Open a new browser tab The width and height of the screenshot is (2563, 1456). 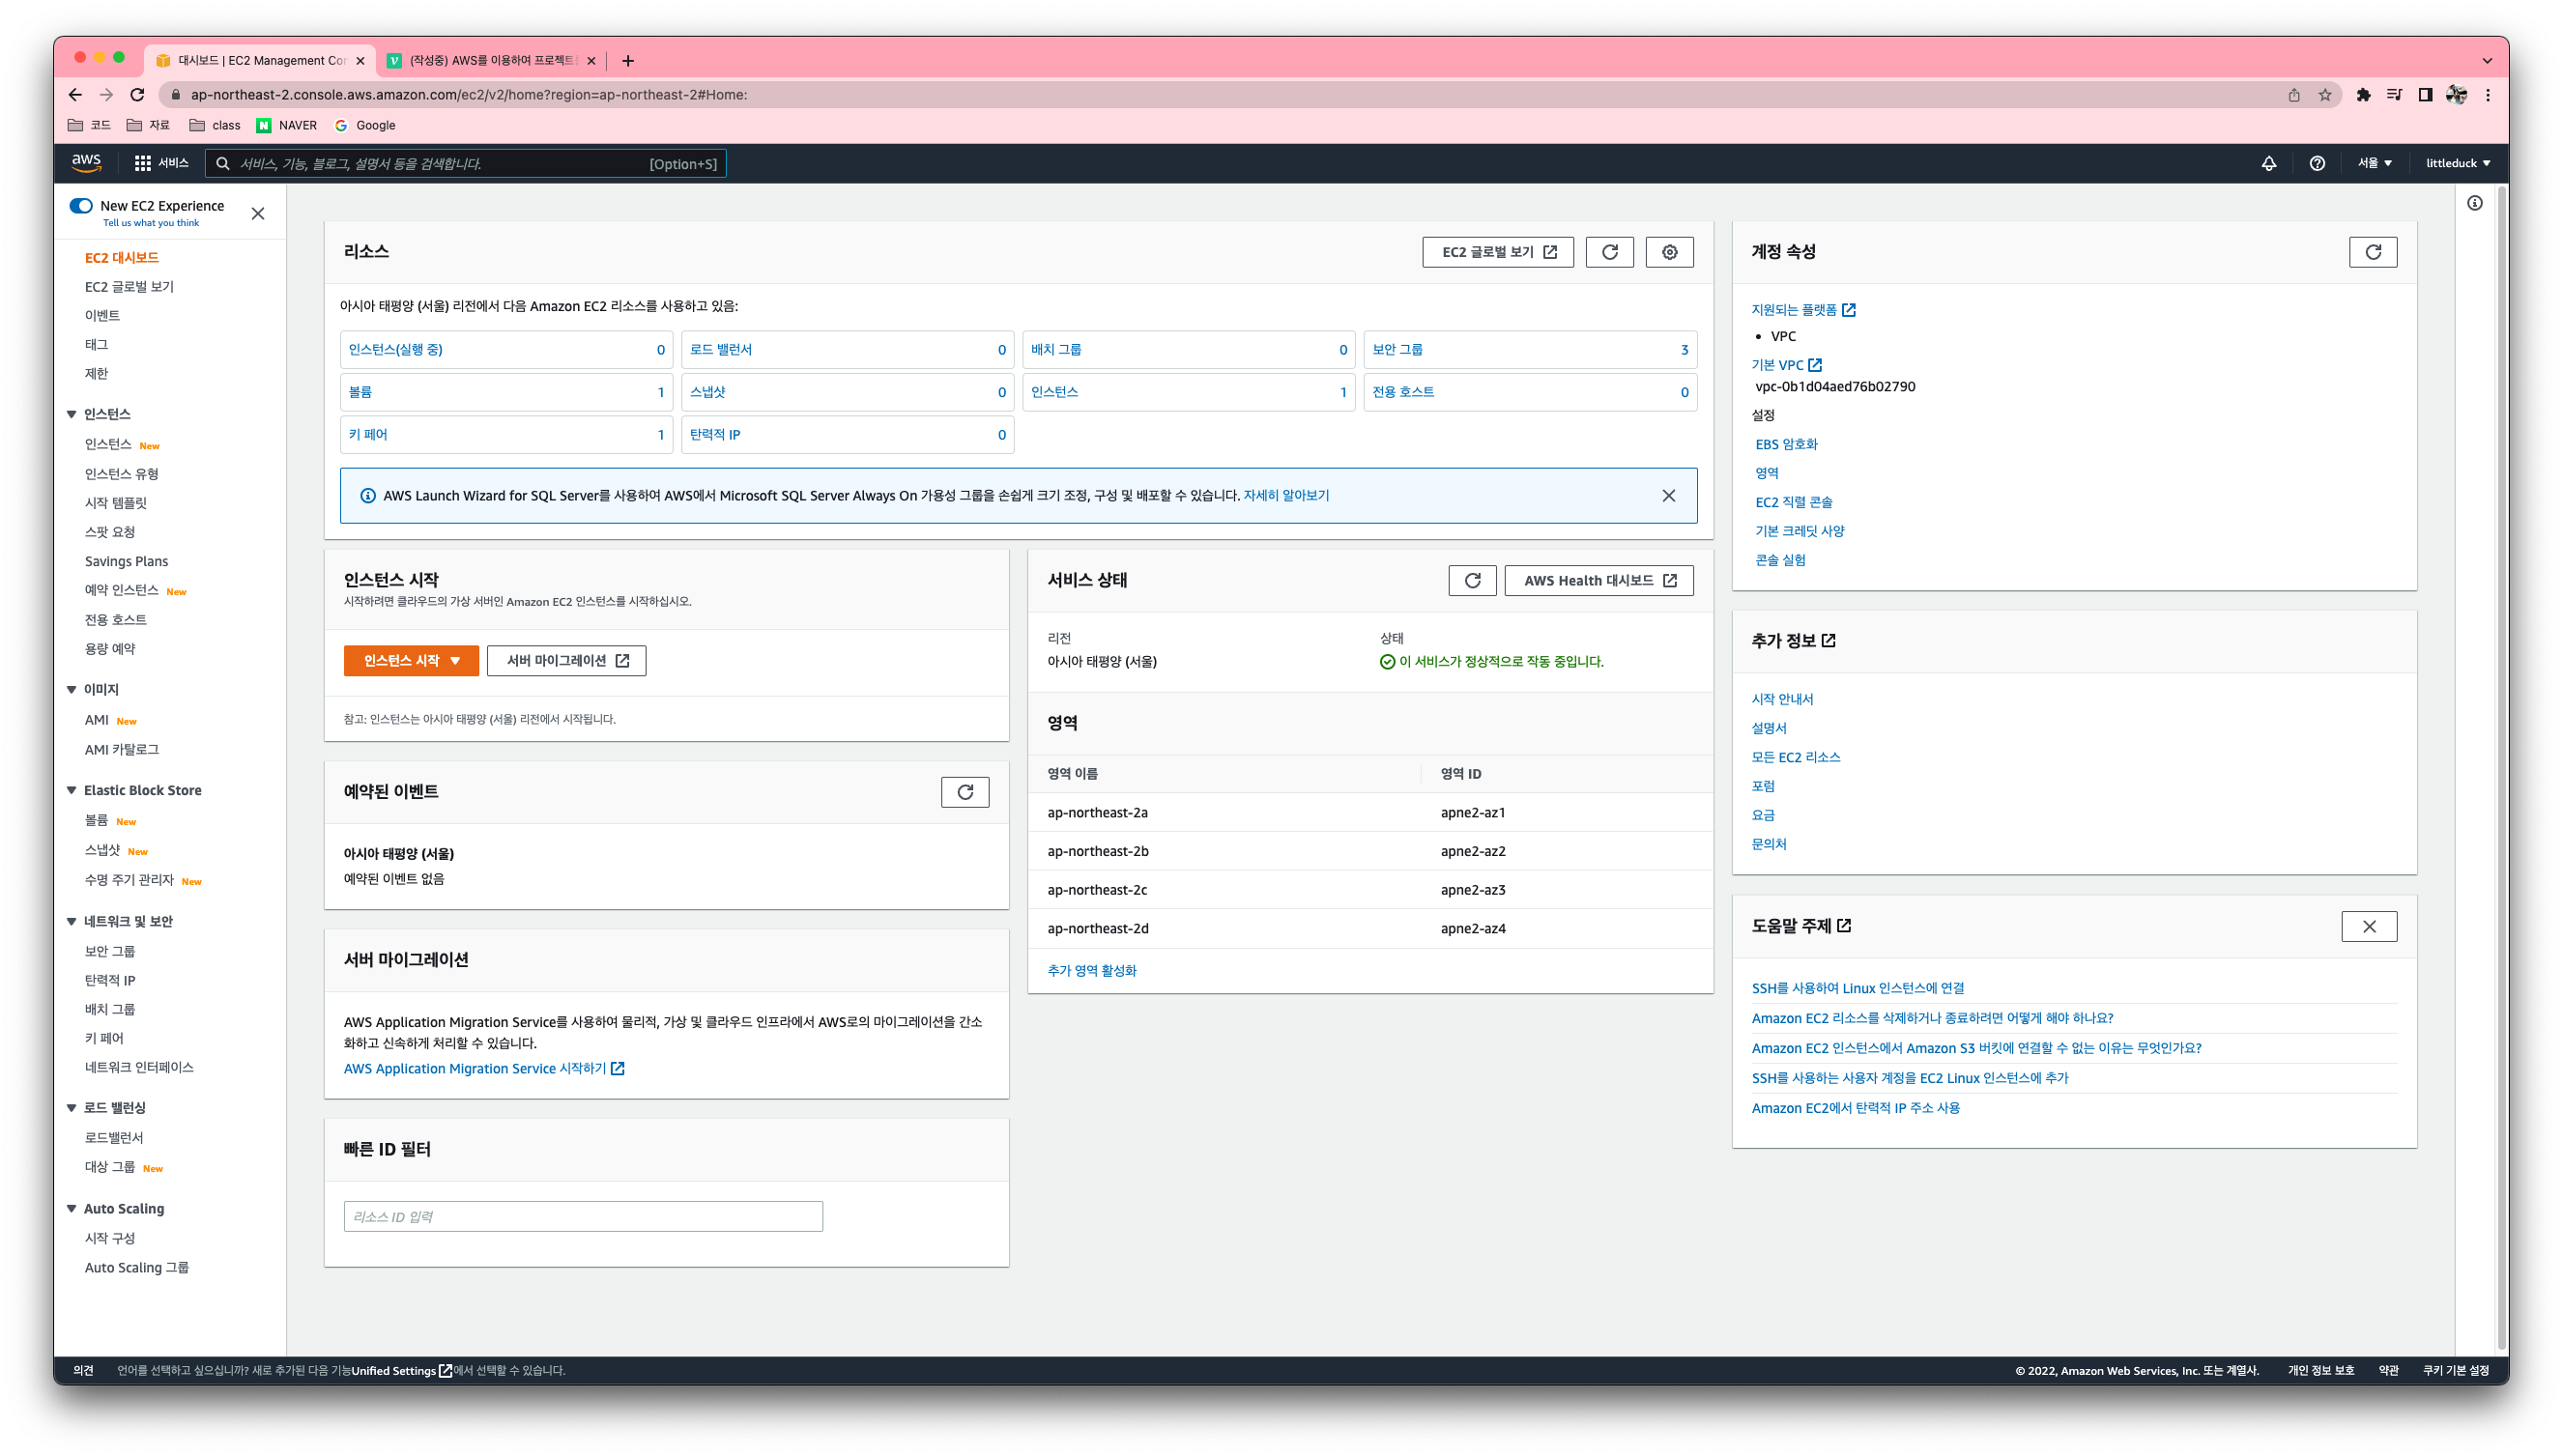click(x=628, y=60)
